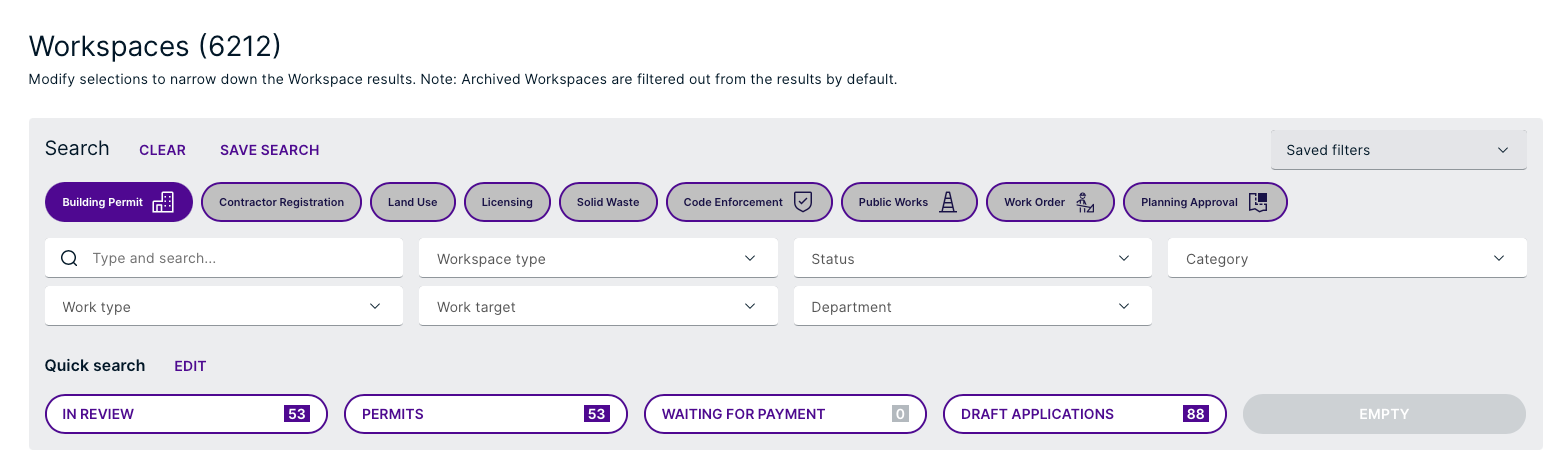Select the In Review quick search
Screen dimensions: 1564x459
pyautogui.click(x=186, y=414)
